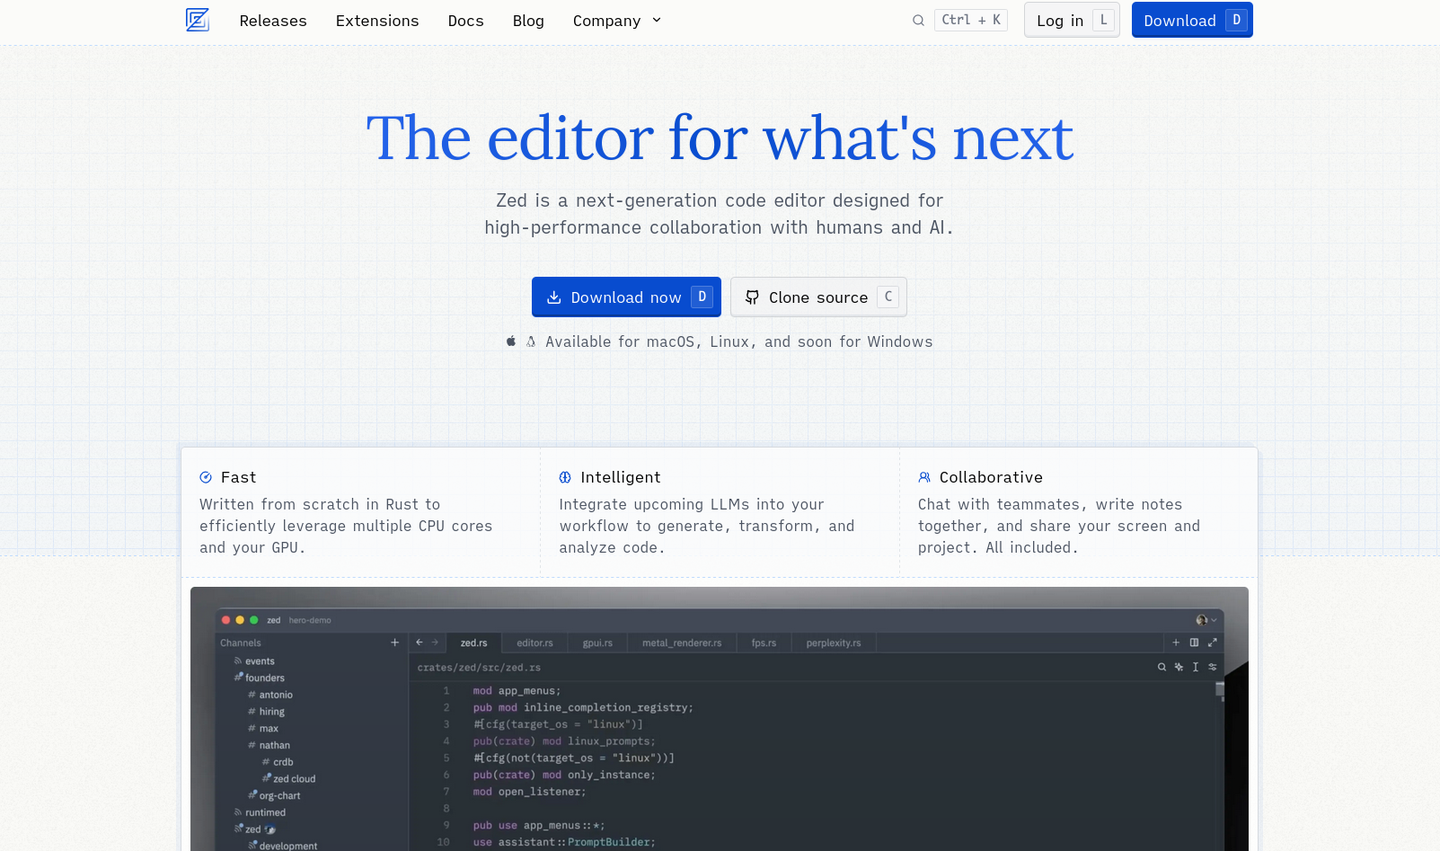Viewport: 1440px width, 851px height.
Task: Click the Ctrl + K shortcut badge
Action: (970, 19)
